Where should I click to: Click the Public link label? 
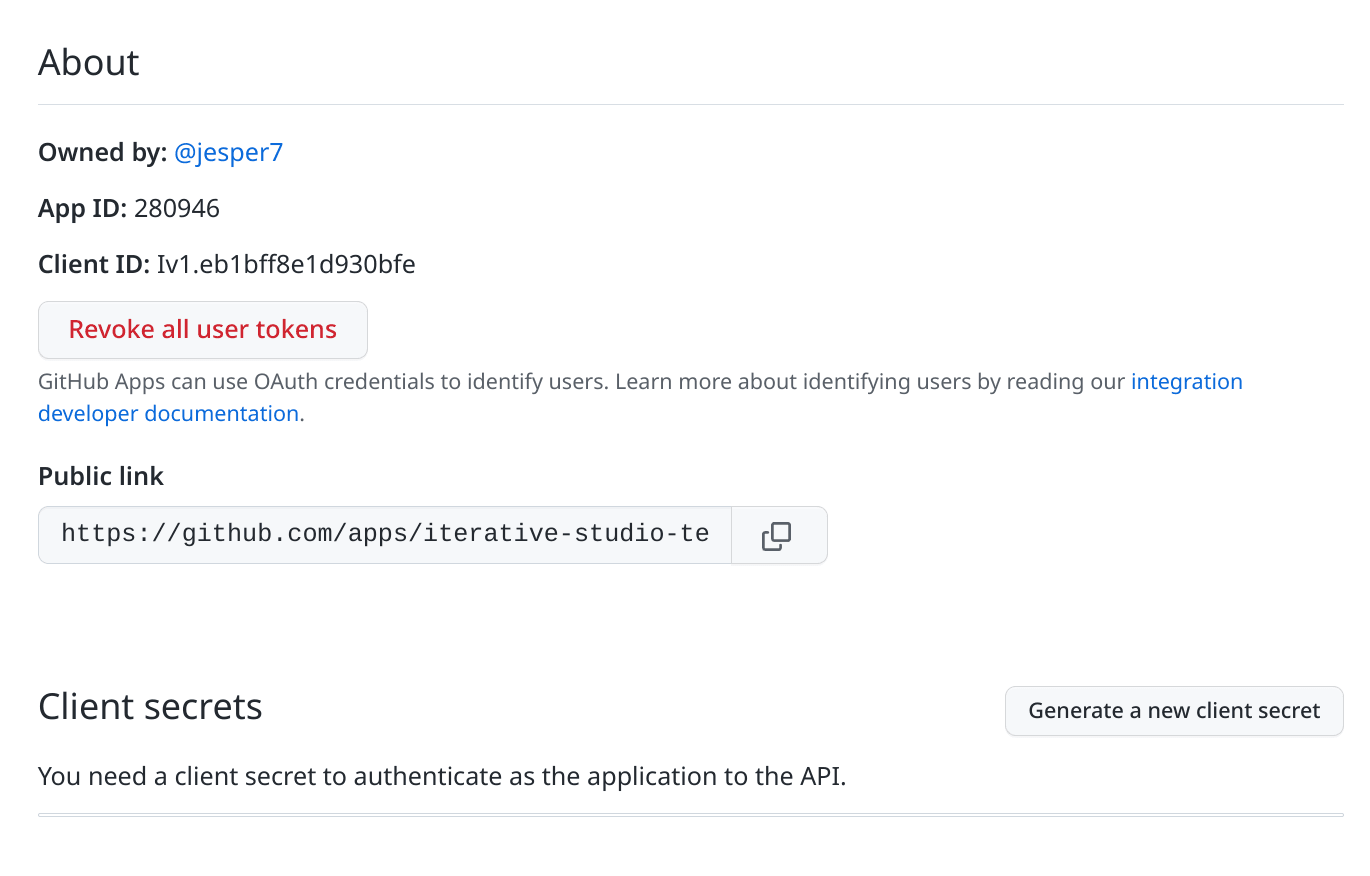coord(101,477)
